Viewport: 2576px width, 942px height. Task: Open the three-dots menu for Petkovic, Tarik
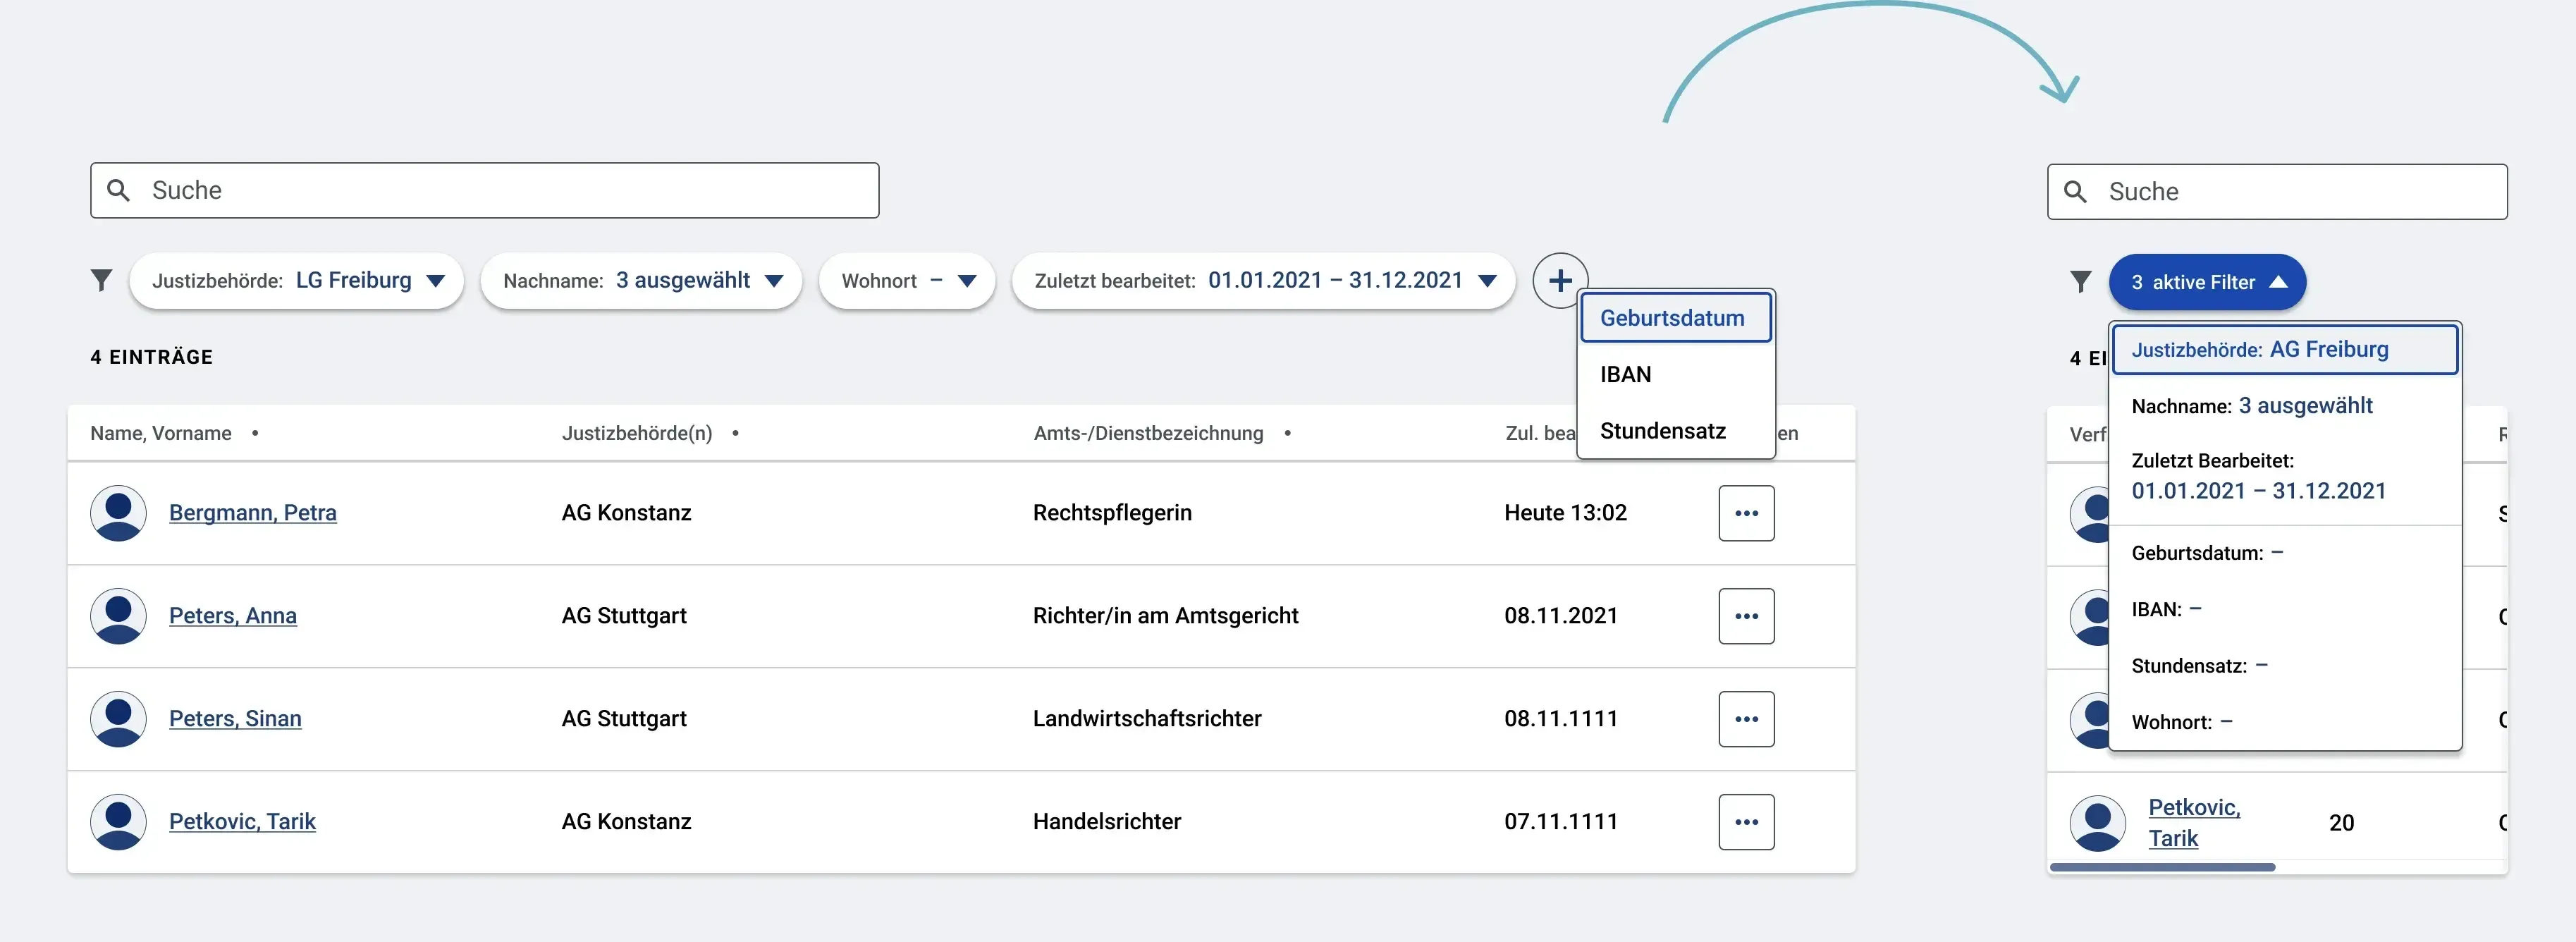[x=1746, y=822]
